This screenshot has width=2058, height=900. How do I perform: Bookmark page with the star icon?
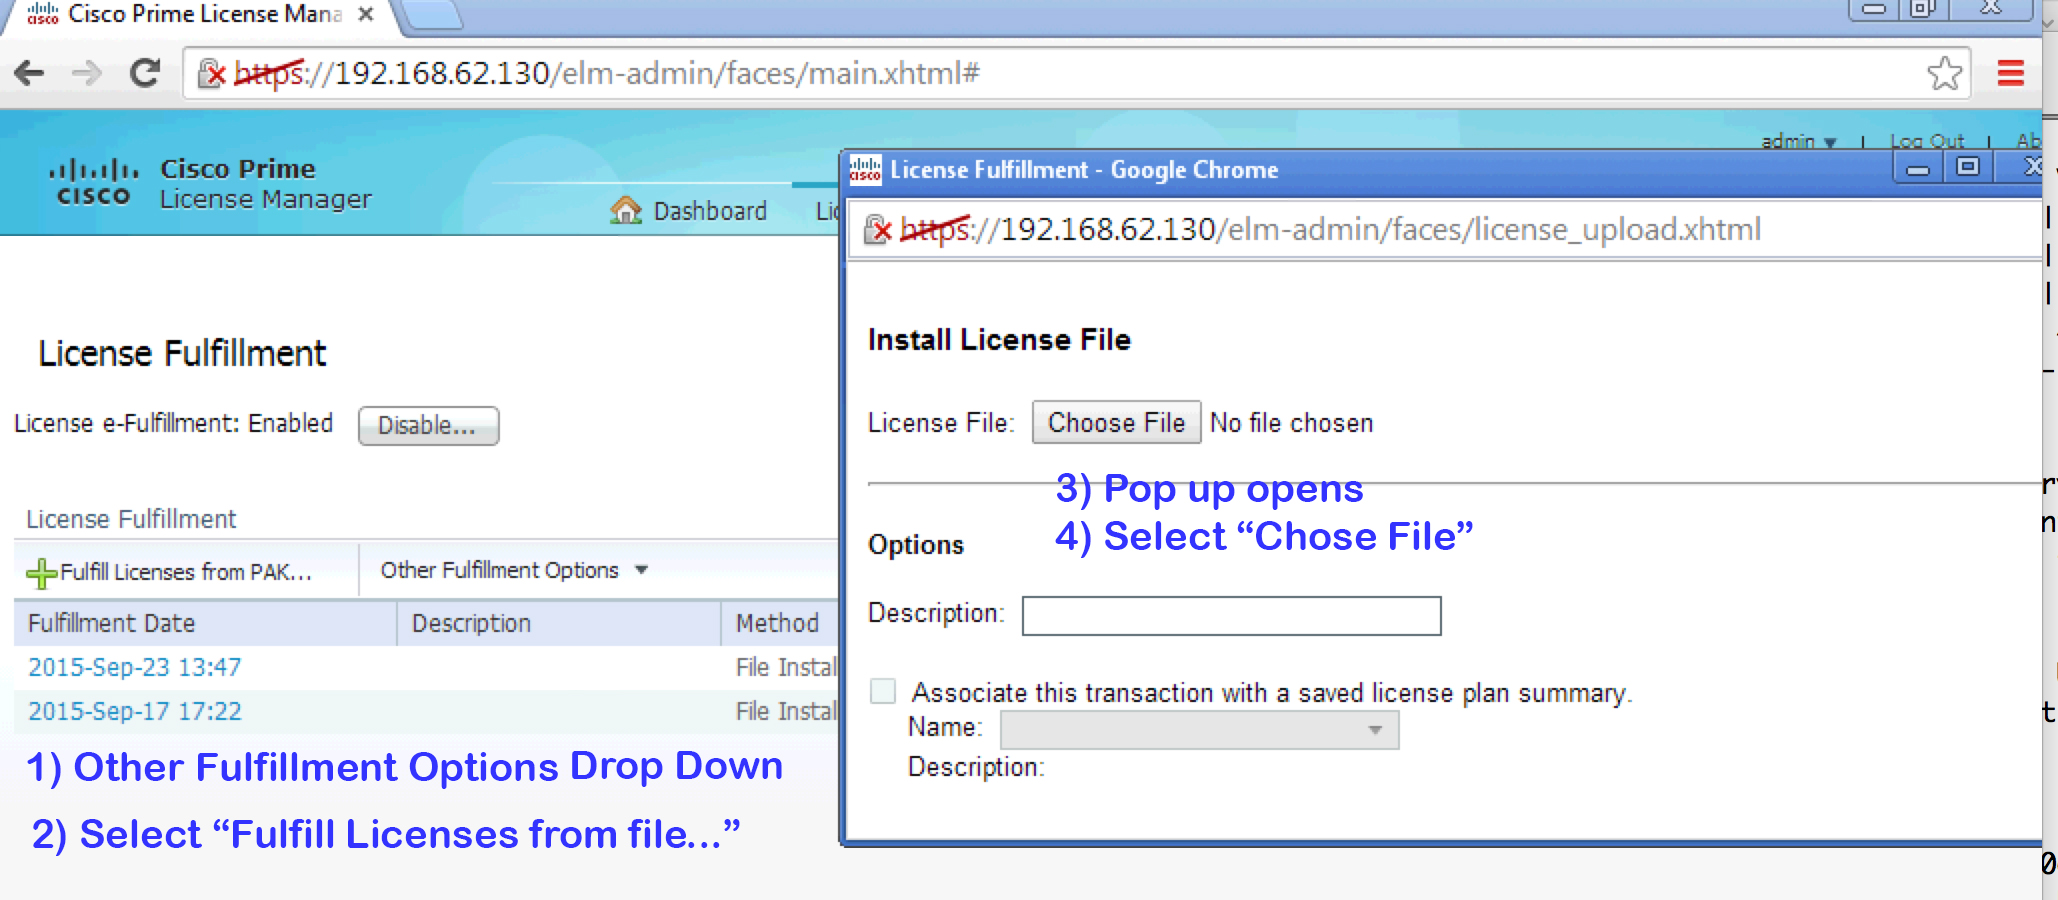coord(1944,73)
